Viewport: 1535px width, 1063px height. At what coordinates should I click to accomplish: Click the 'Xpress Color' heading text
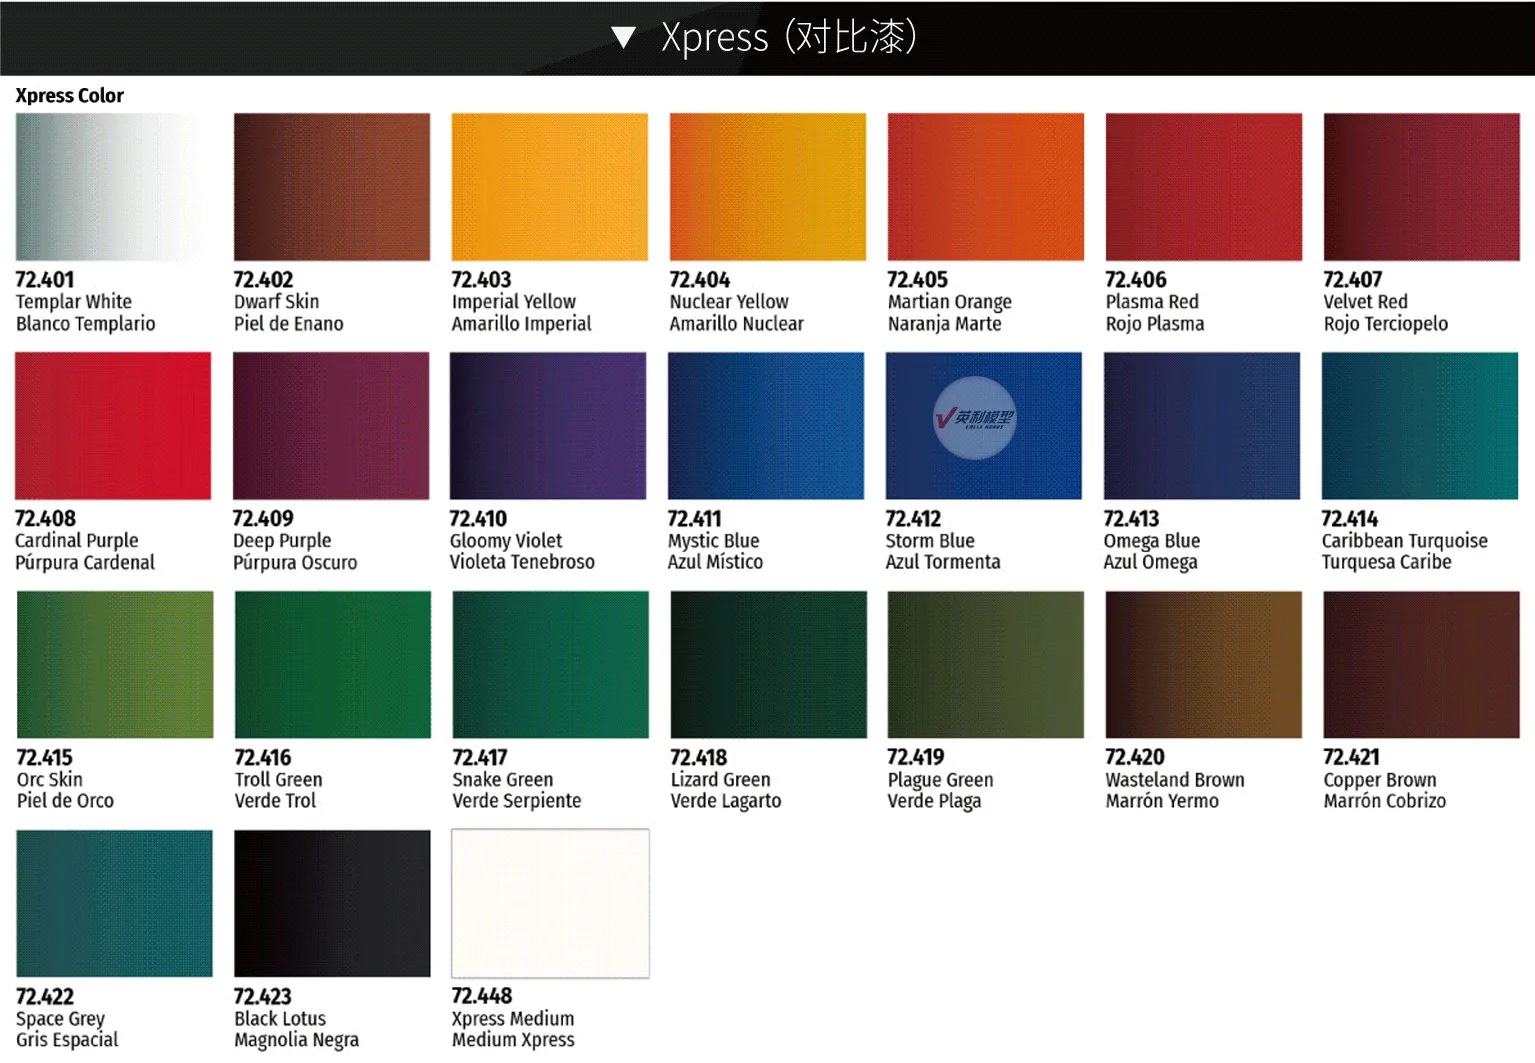tap(69, 96)
